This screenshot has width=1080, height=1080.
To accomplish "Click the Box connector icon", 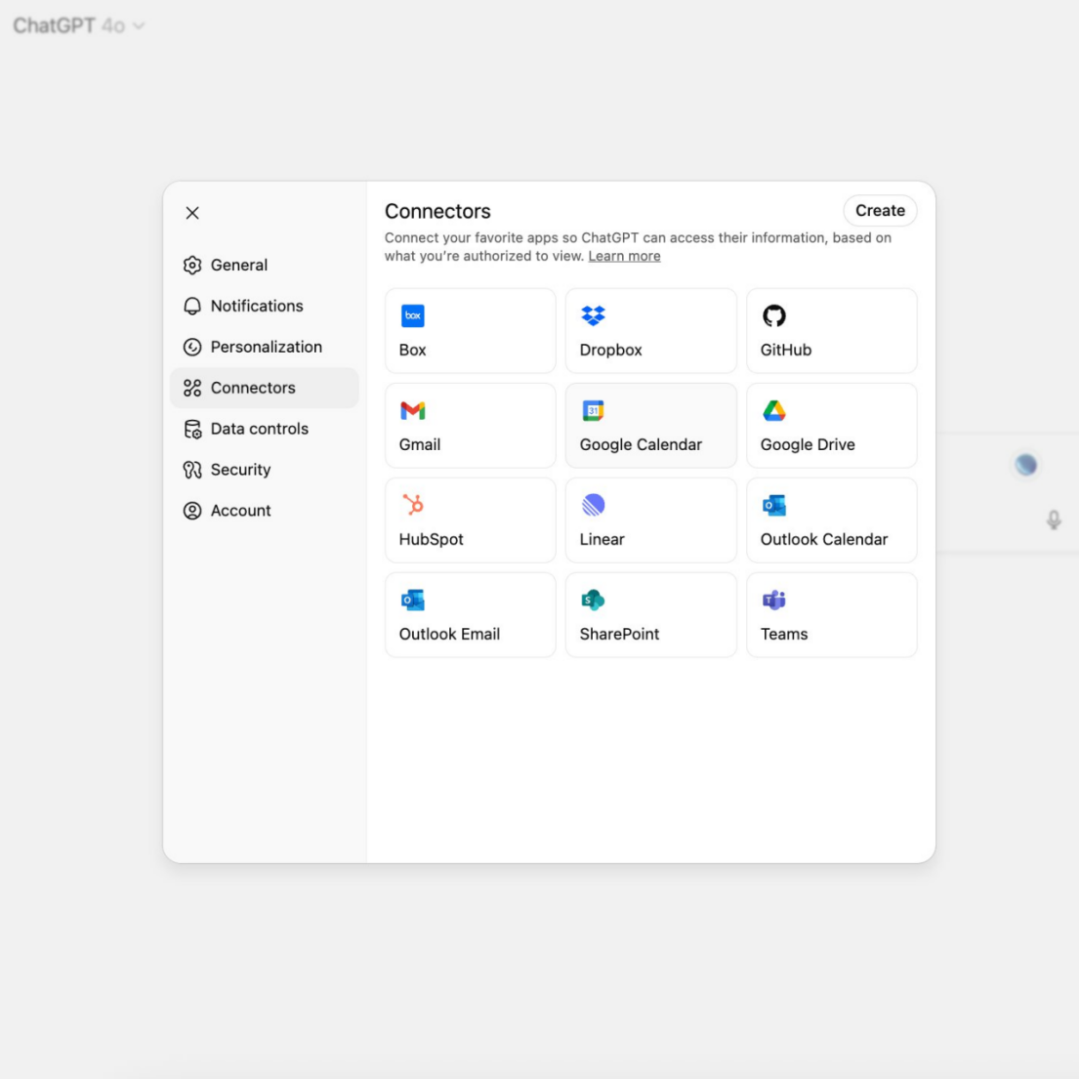I will point(413,315).
